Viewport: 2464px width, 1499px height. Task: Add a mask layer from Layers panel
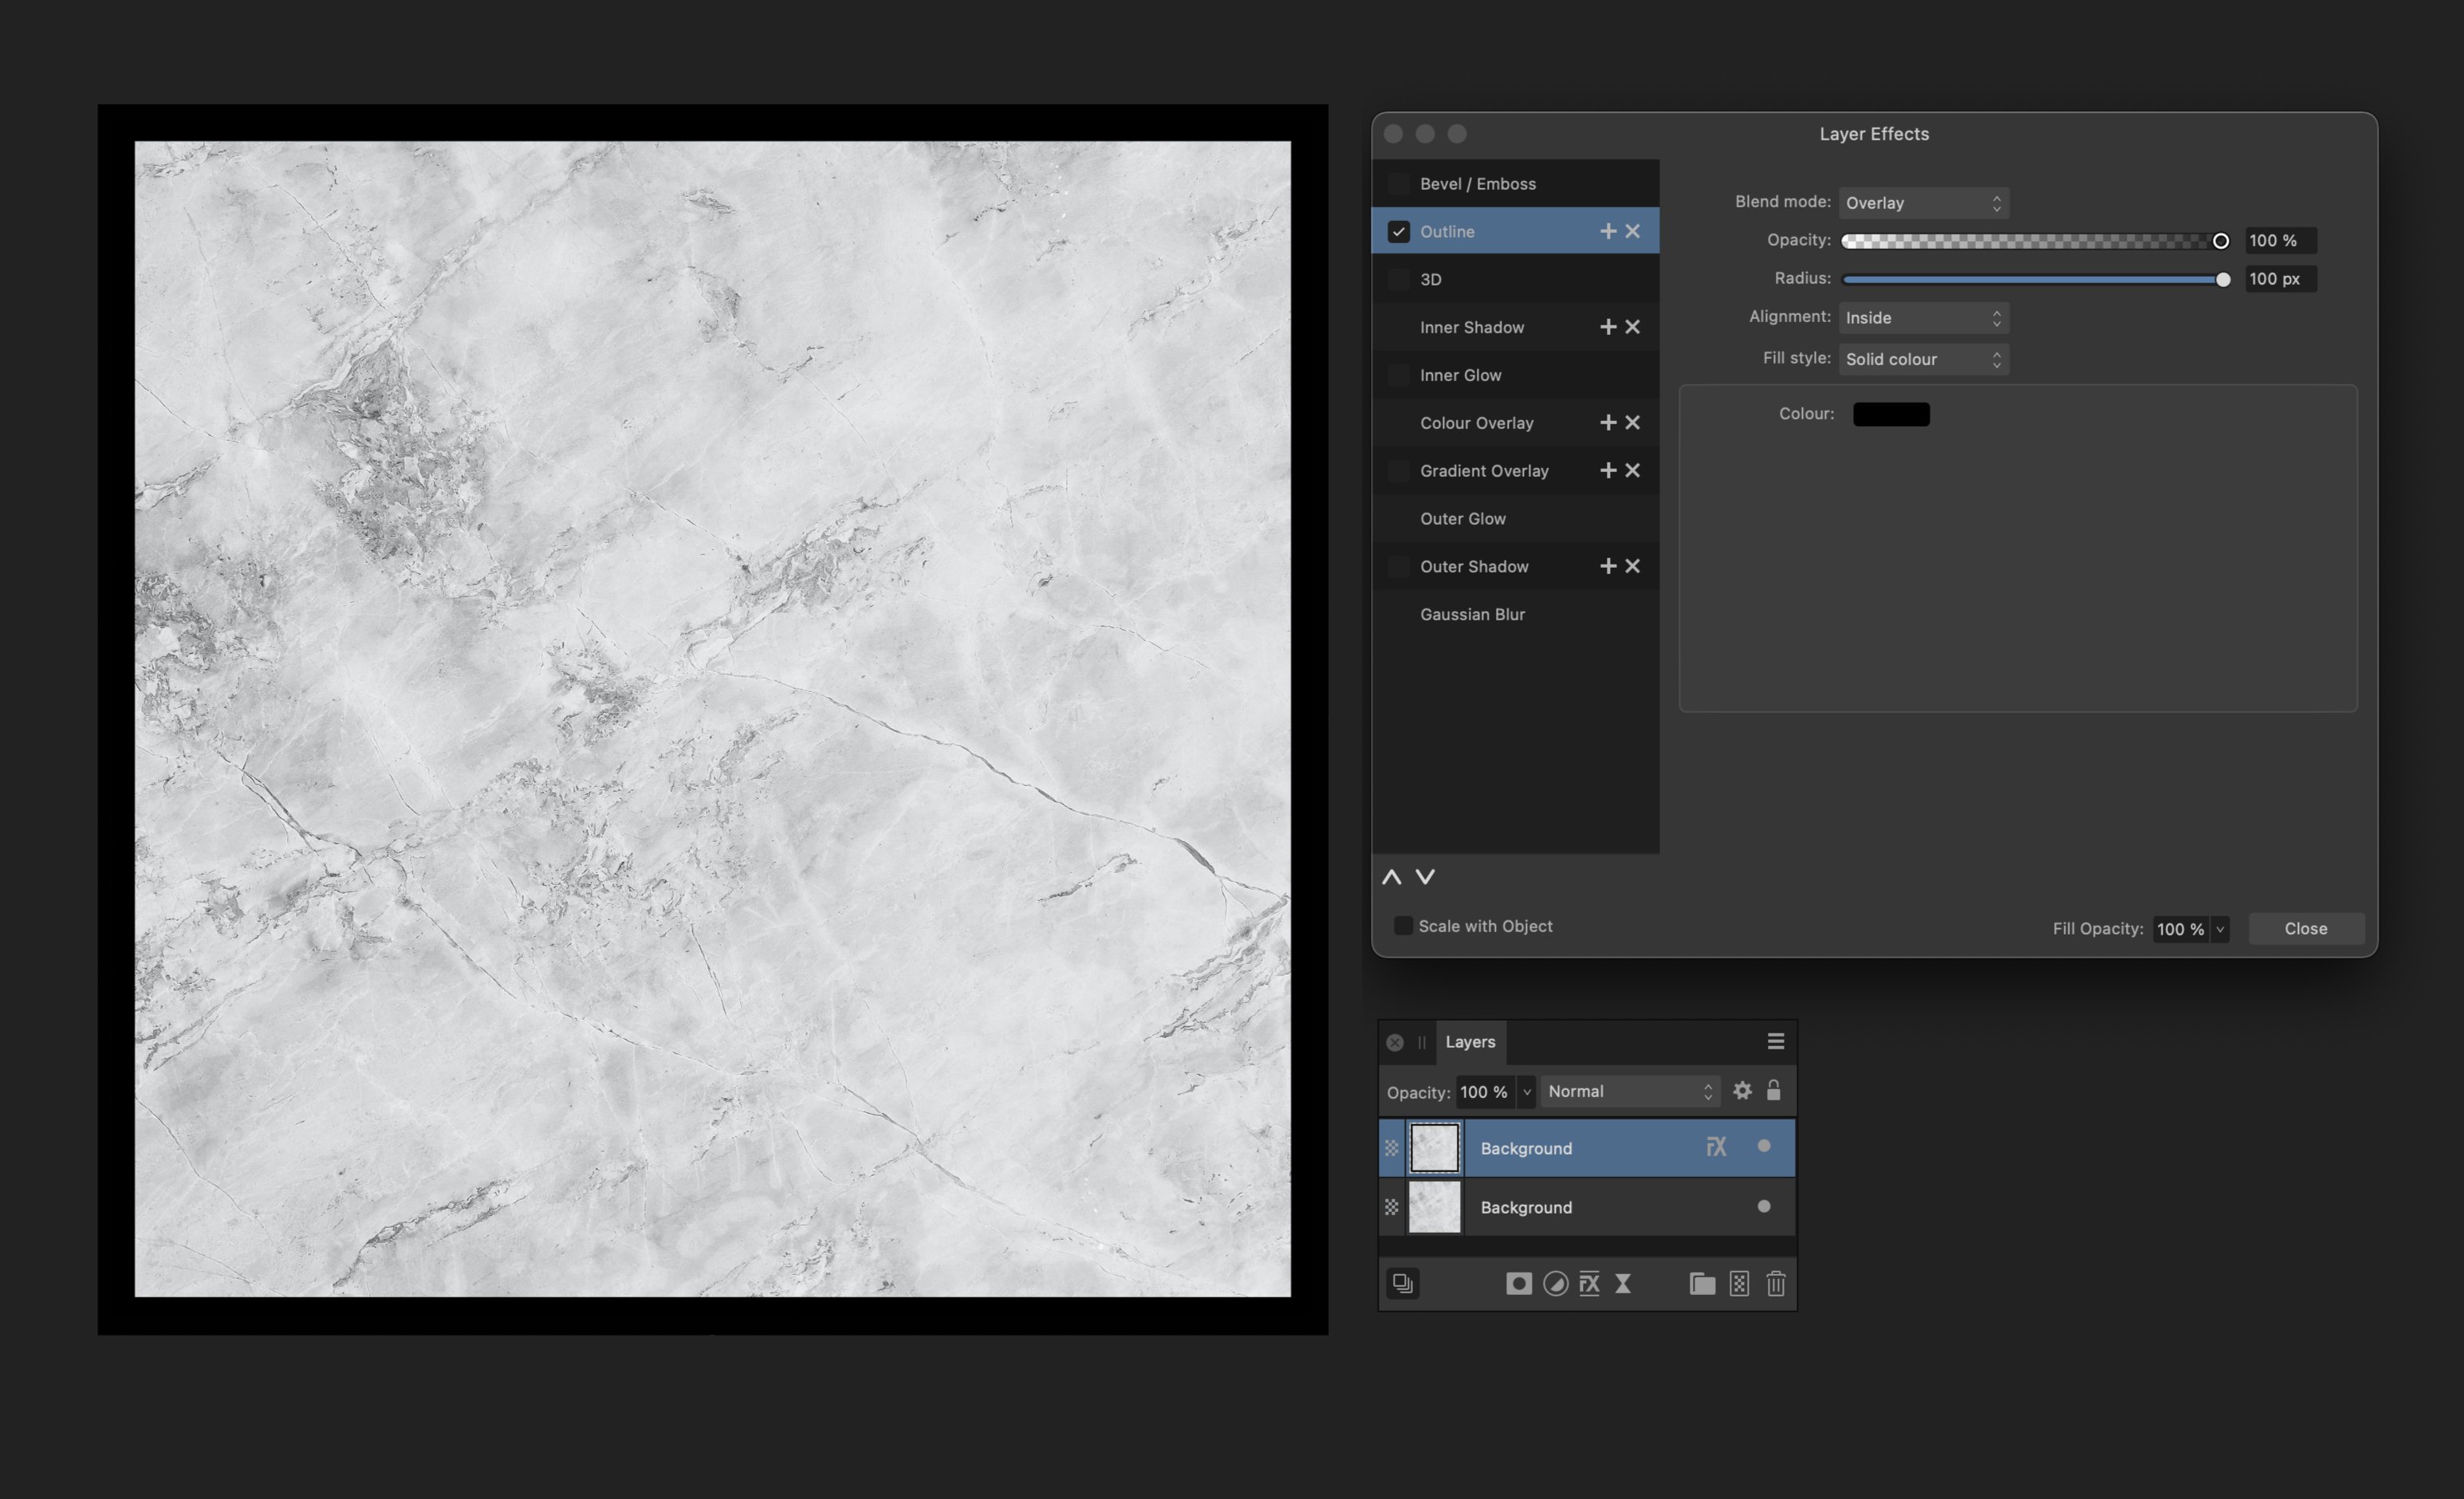click(x=1518, y=1284)
